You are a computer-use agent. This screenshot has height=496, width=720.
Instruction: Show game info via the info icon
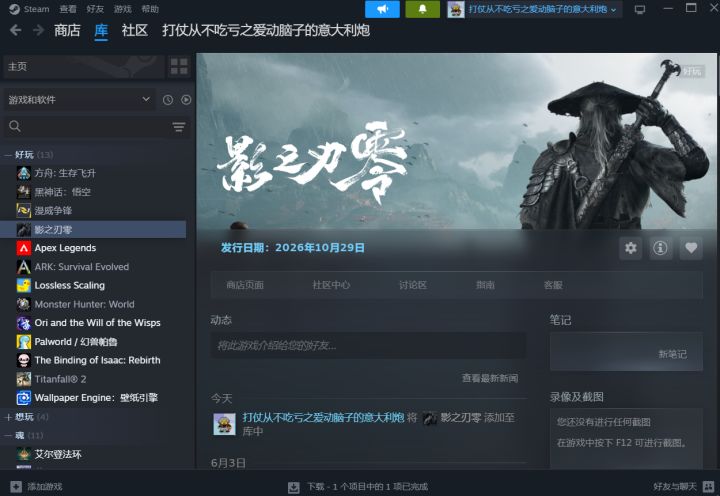(x=660, y=248)
